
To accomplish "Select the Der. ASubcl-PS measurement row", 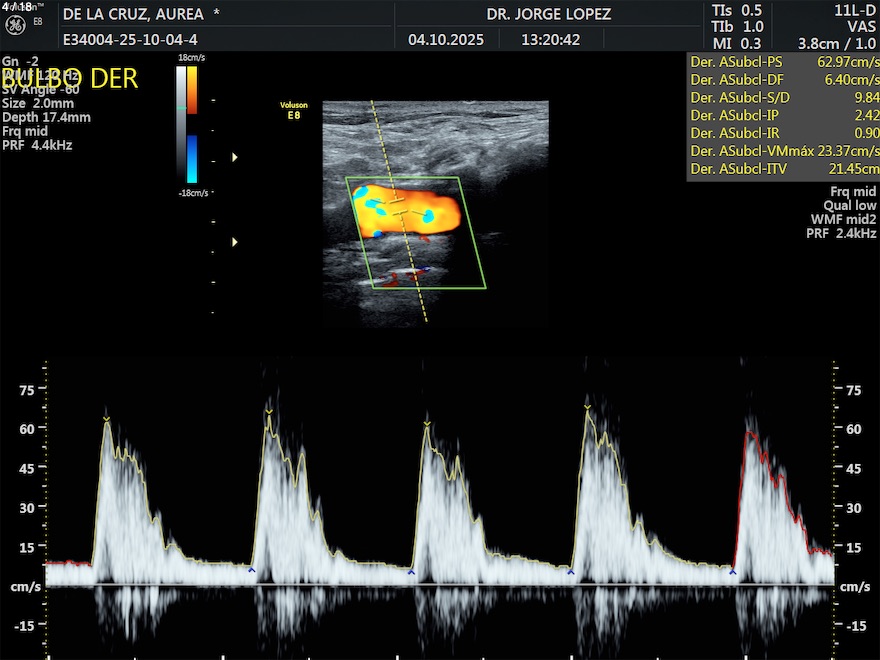I will point(783,62).
